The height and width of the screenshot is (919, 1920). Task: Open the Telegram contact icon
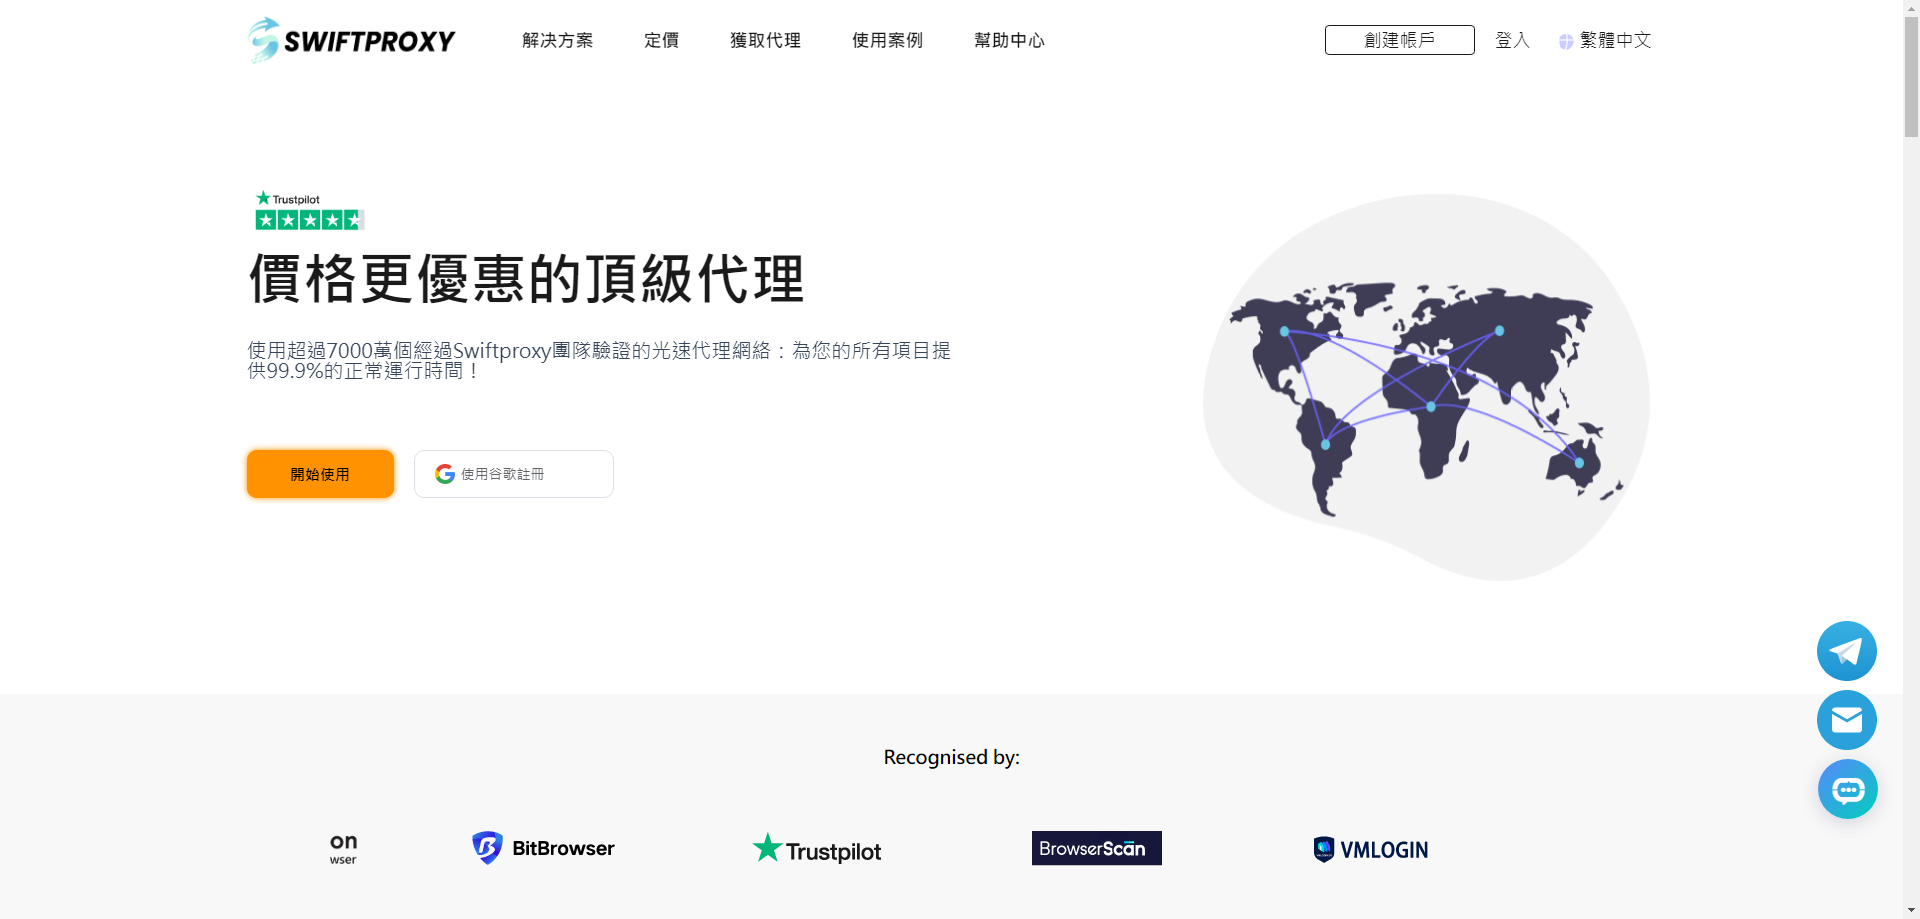coord(1847,650)
